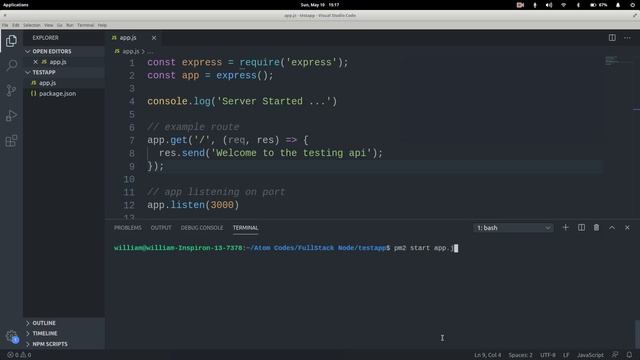This screenshot has width=640, height=360.
Task: Open the Applications menu in top bar
Action: (x=16, y=5)
